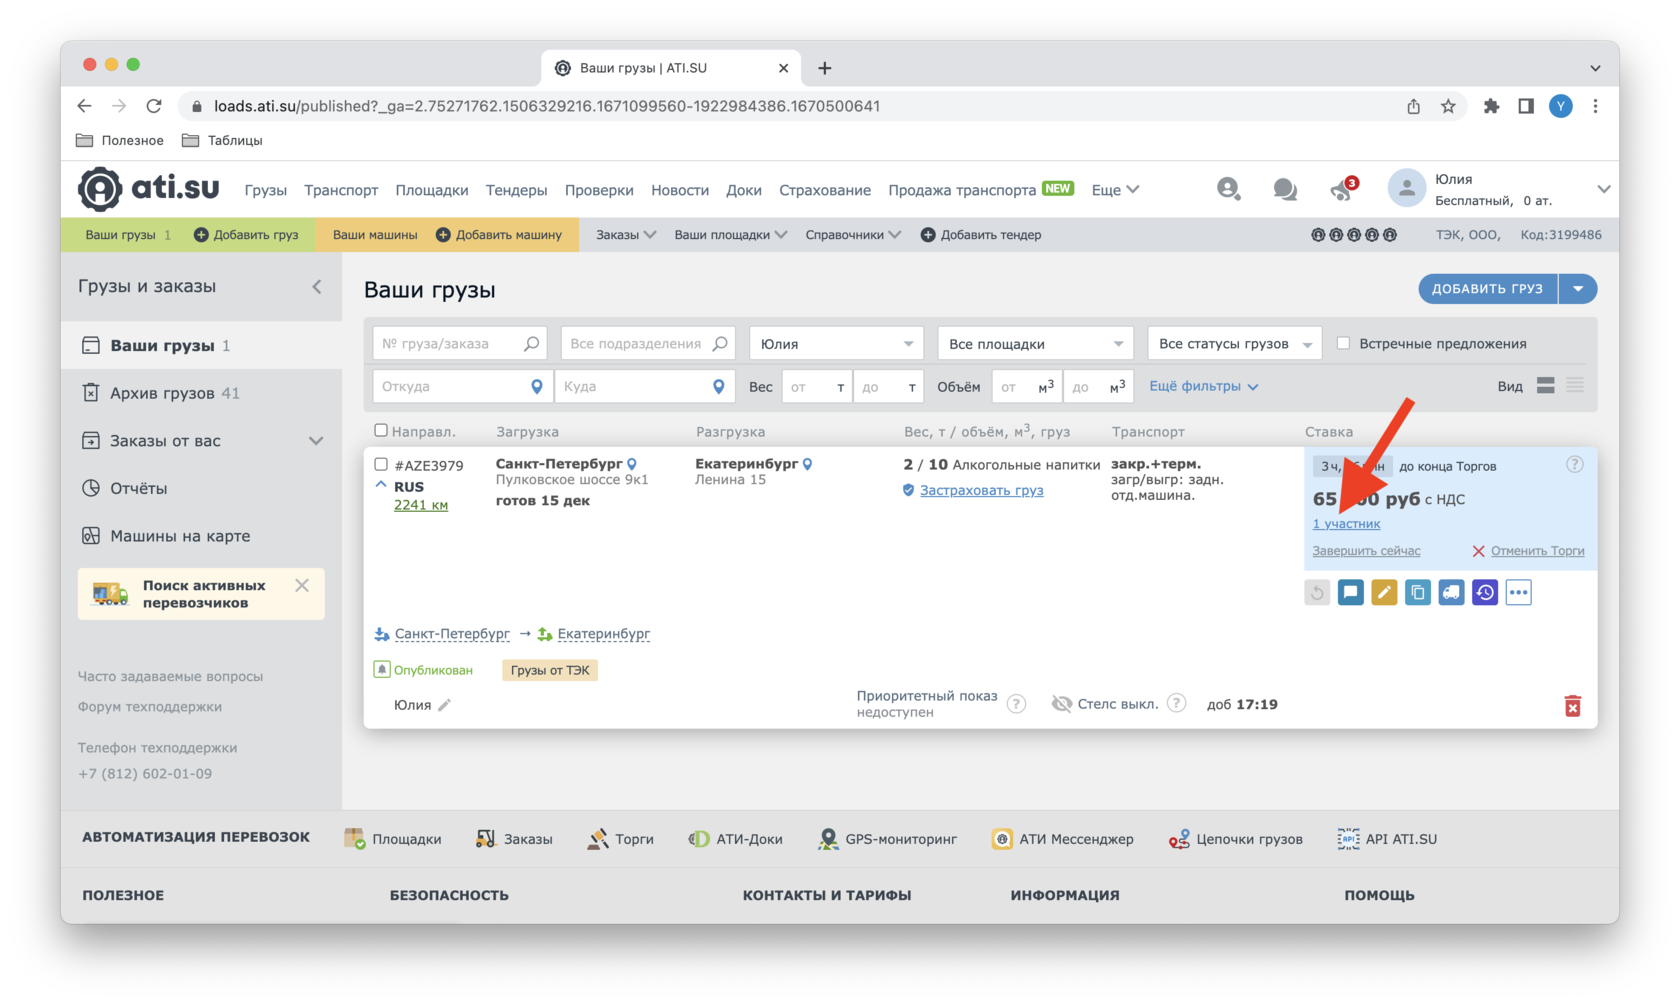The height and width of the screenshot is (1004, 1680).
Task: Open the 2241 км distance link
Action: (x=421, y=505)
